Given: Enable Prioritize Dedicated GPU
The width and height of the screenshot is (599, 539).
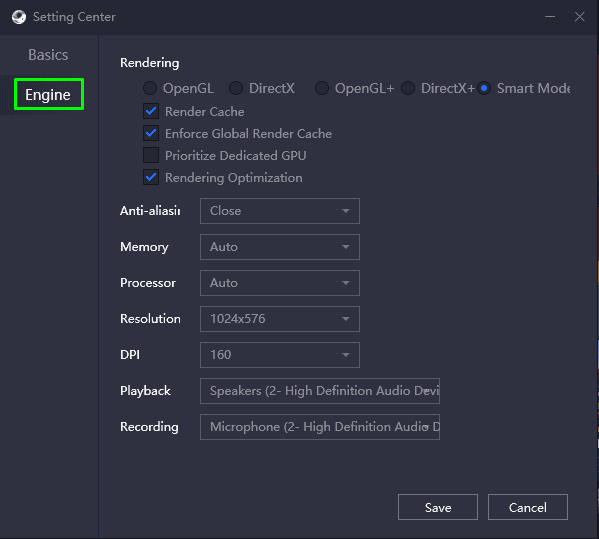Looking at the screenshot, I should click(x=151, y=155).
